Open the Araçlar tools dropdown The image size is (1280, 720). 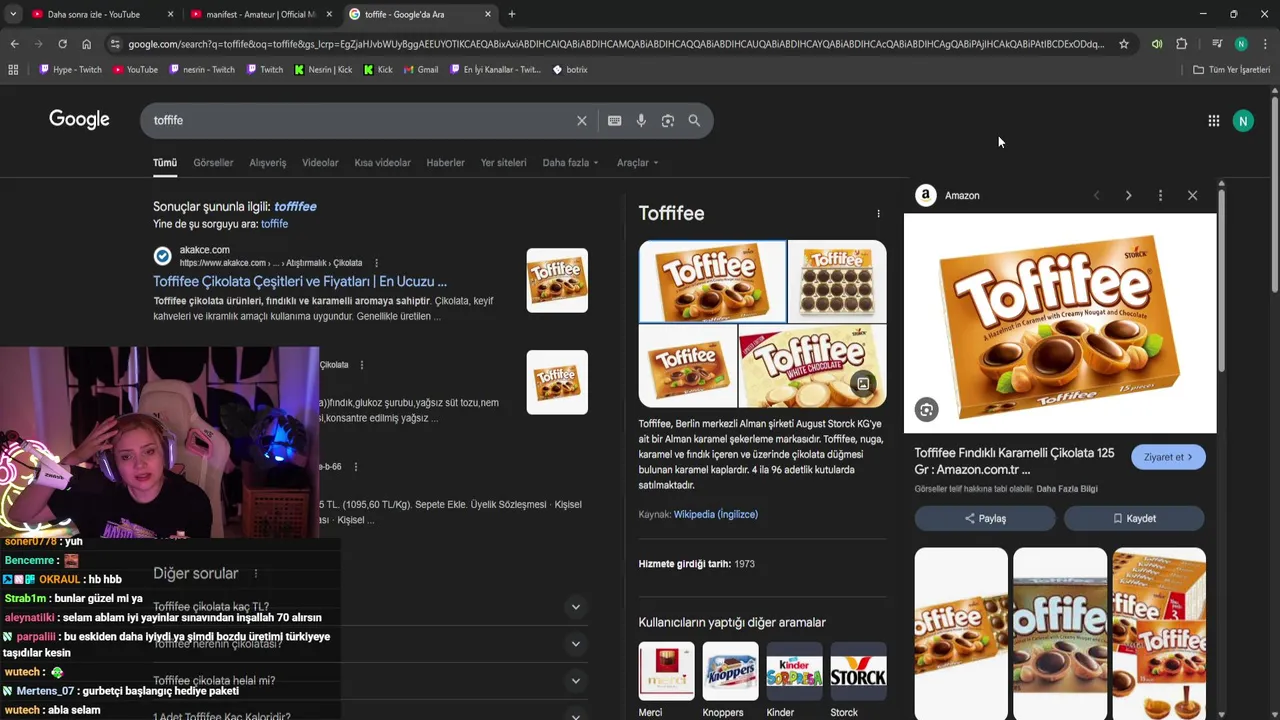point(637,163)
